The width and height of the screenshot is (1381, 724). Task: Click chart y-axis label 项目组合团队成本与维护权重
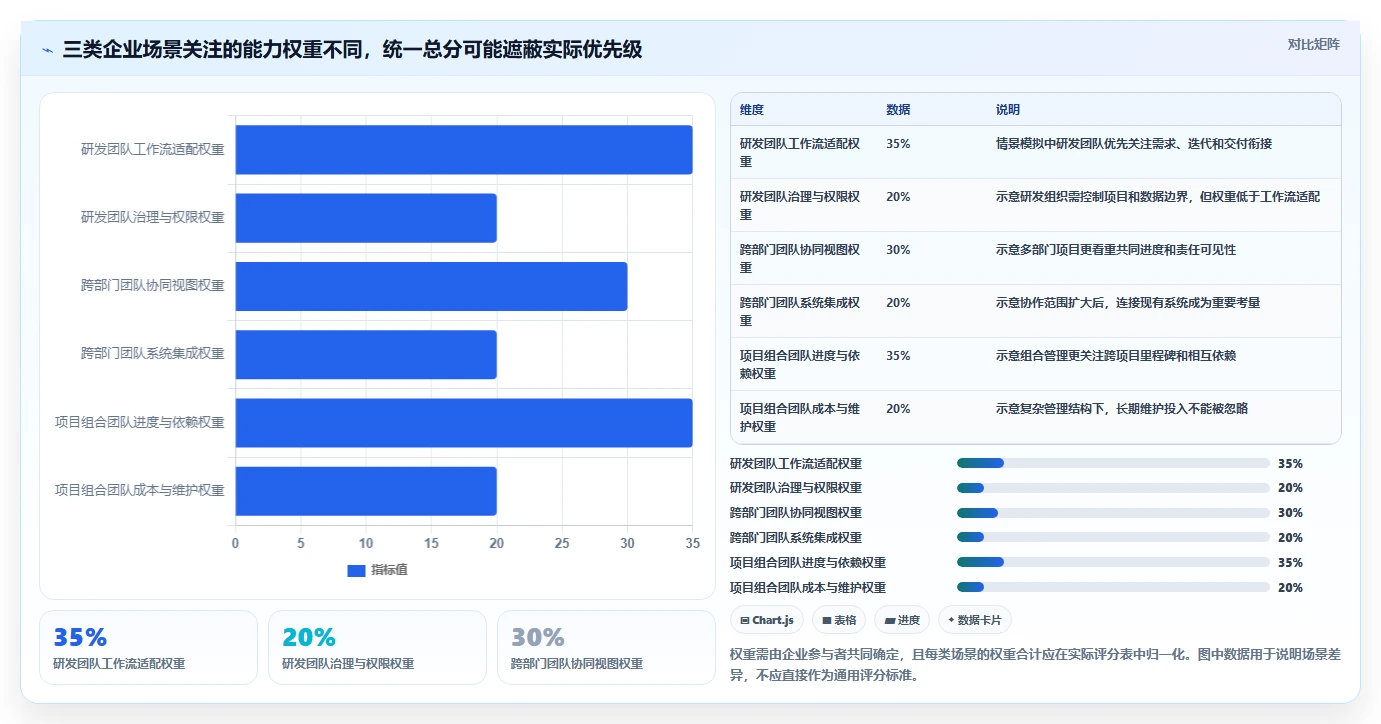pos(140,491)
